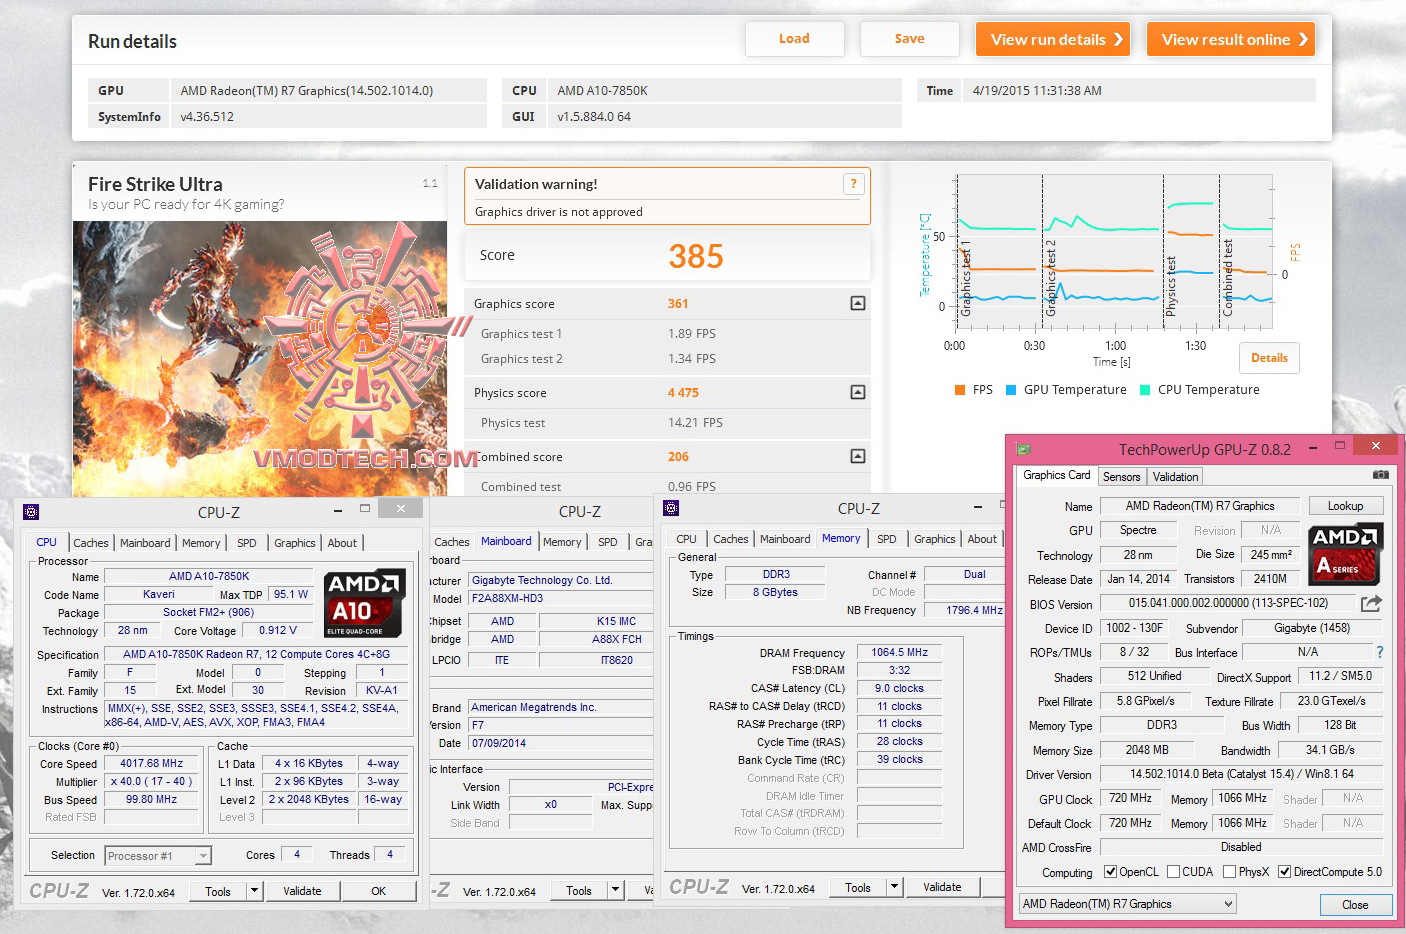Click the AMD A10 logo in CPU-Z
The image size is (1406, 934).
364,603
